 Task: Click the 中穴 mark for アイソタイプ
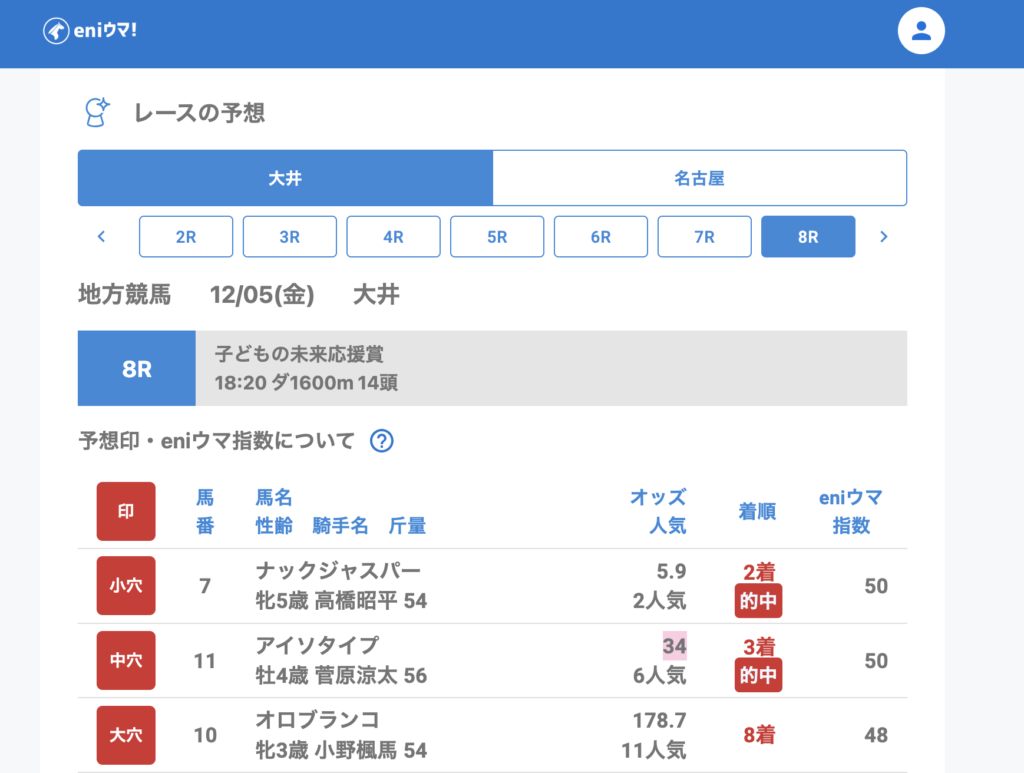pyautogui.click(x=126, y=660)
